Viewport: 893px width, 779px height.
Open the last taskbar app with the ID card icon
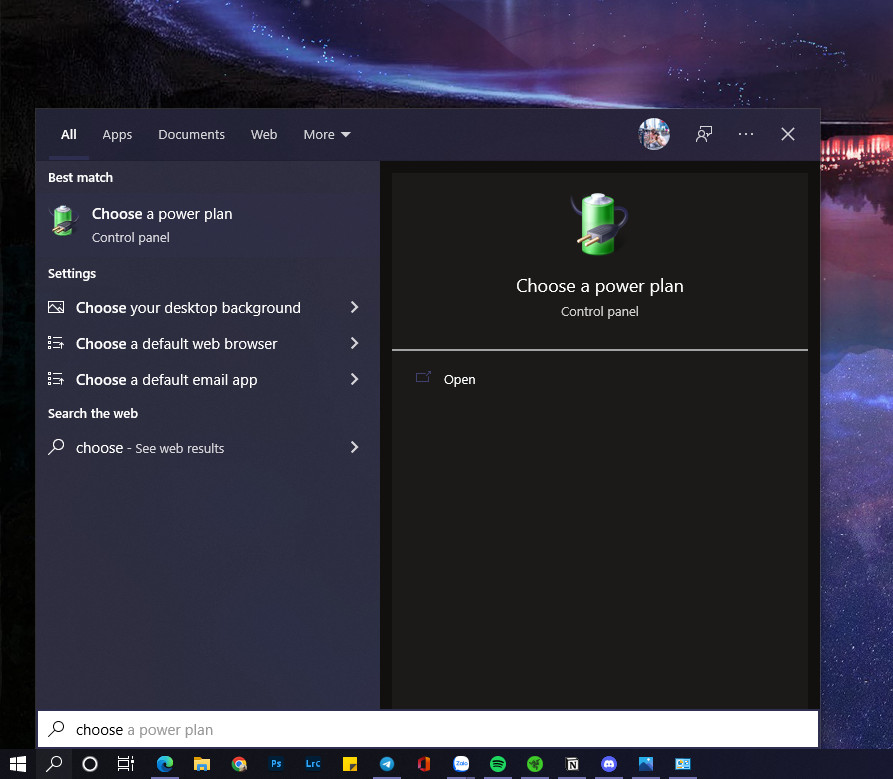[x=683, y=764]
